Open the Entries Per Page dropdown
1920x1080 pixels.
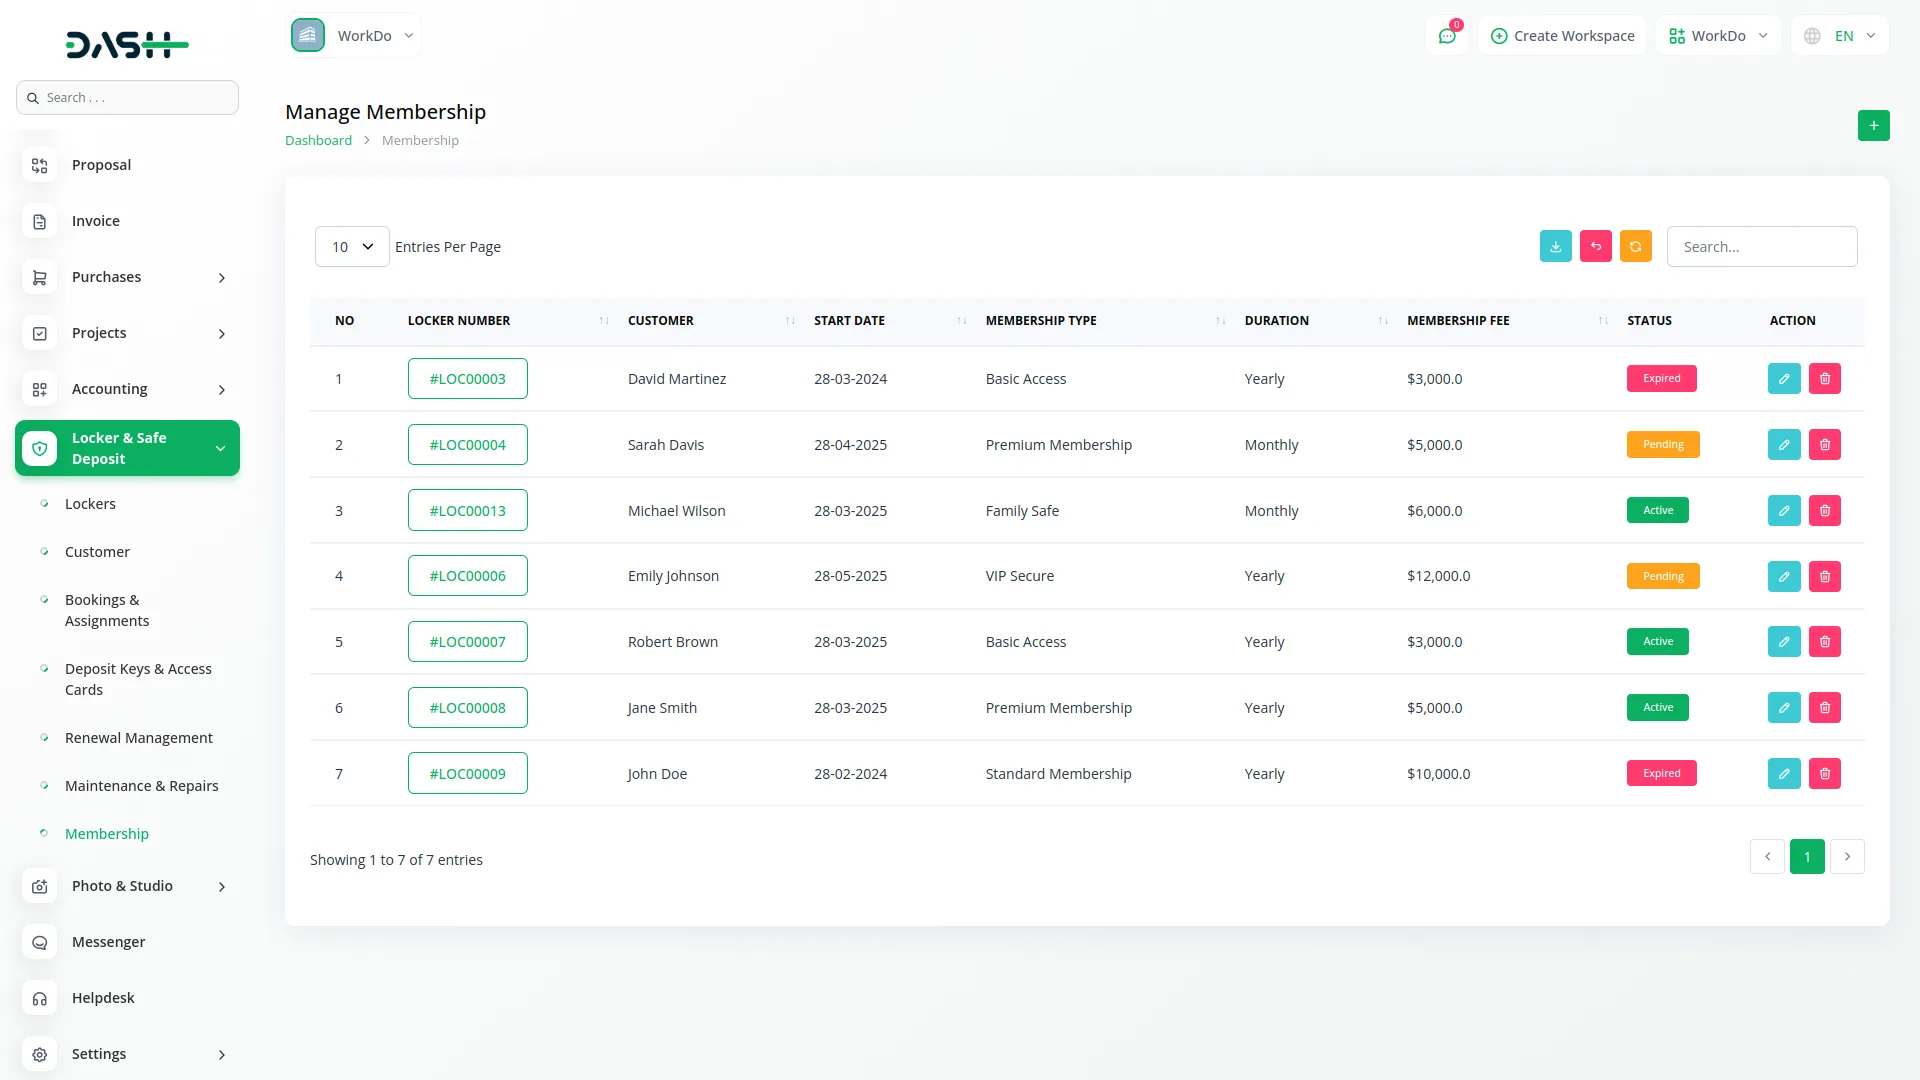click(x=351, y=246)
